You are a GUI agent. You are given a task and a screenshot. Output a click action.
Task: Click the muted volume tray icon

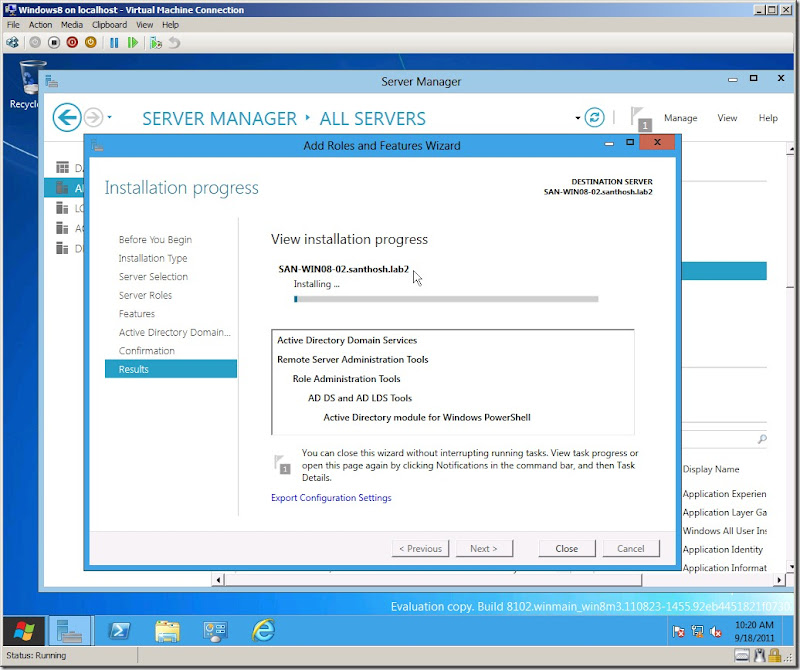coord(716,632)
